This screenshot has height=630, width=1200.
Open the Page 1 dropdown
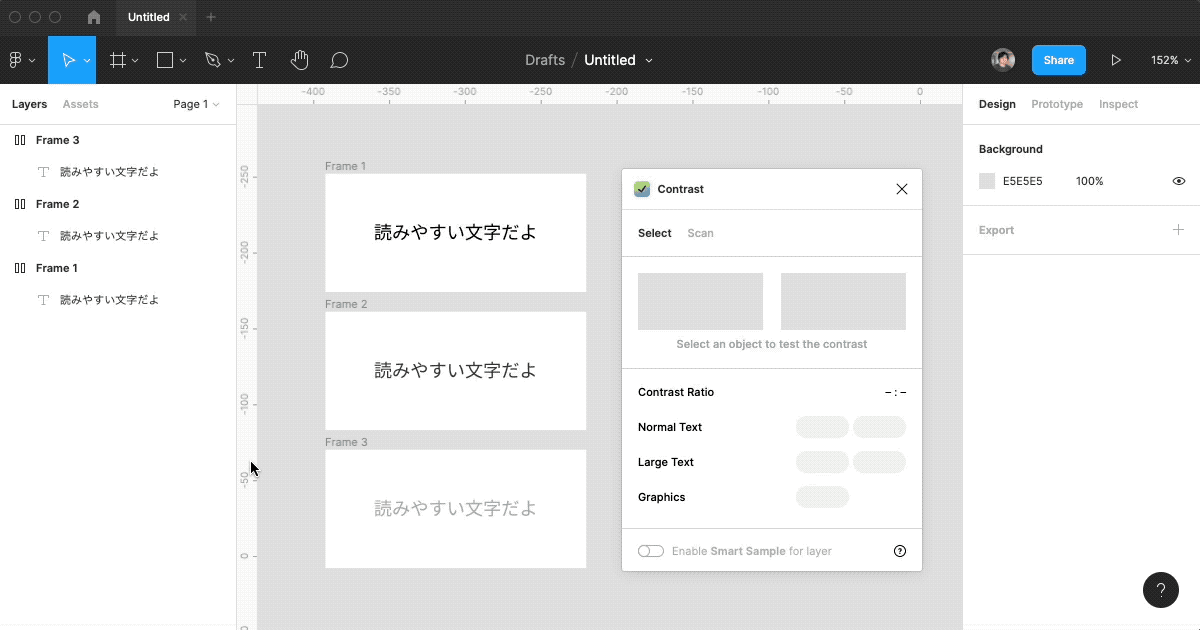click(196, 104)
